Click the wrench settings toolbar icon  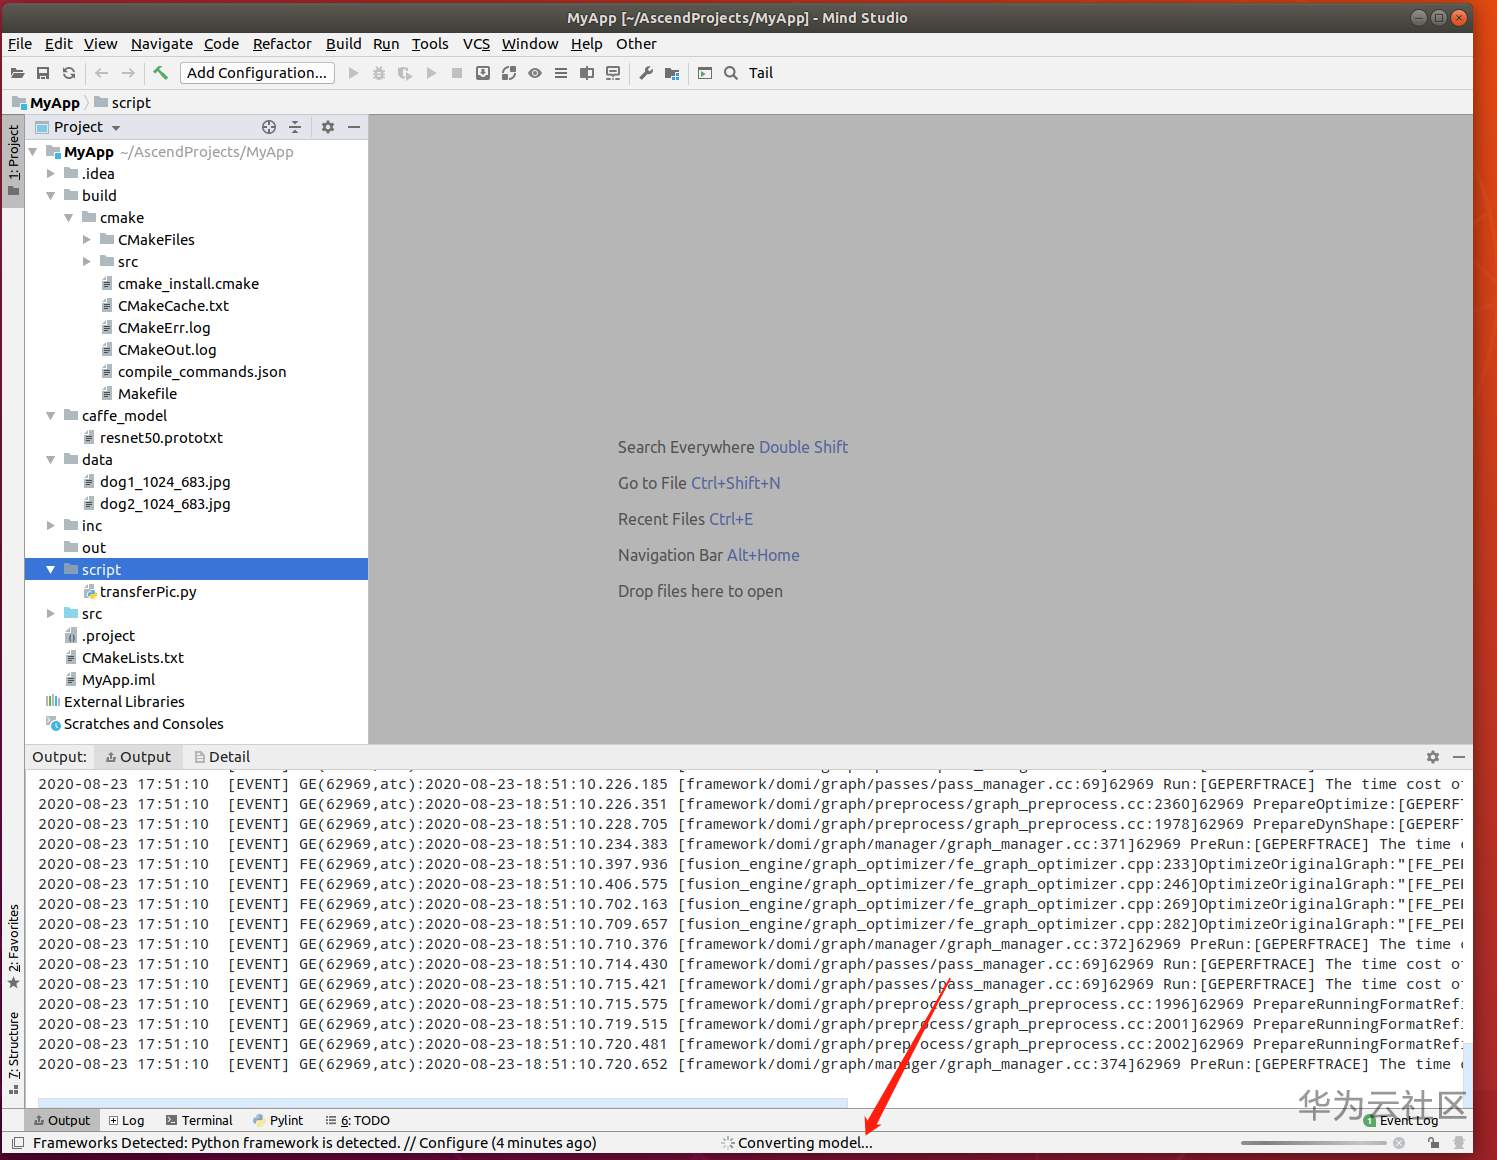pos(646,73)
